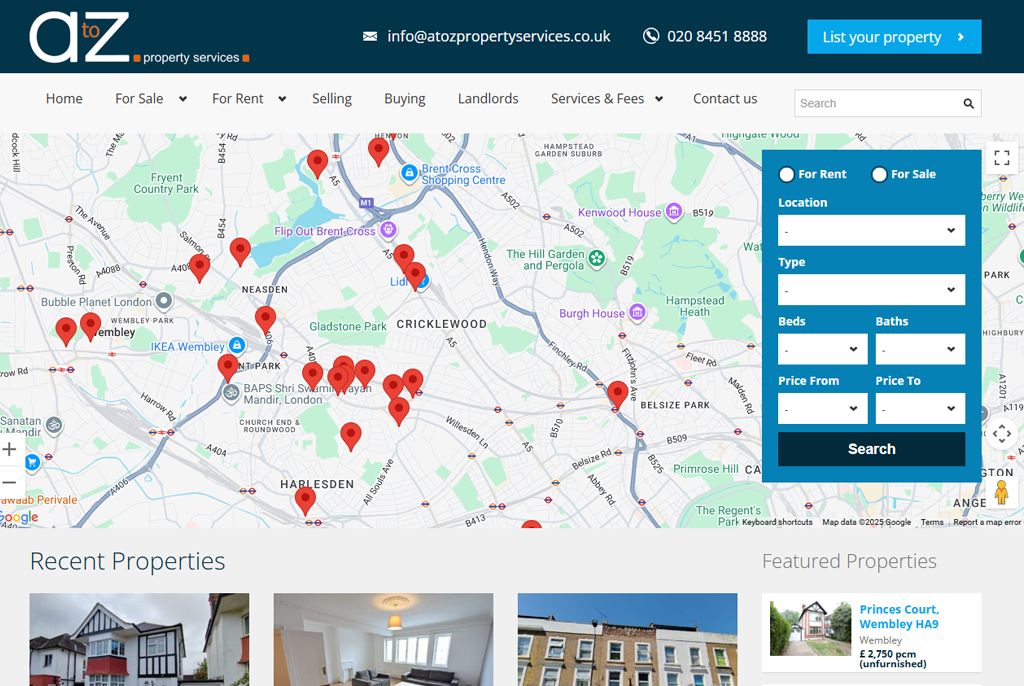Open the living room recent property photo
The image size is (1024, 686).
[x=383, y=640]
